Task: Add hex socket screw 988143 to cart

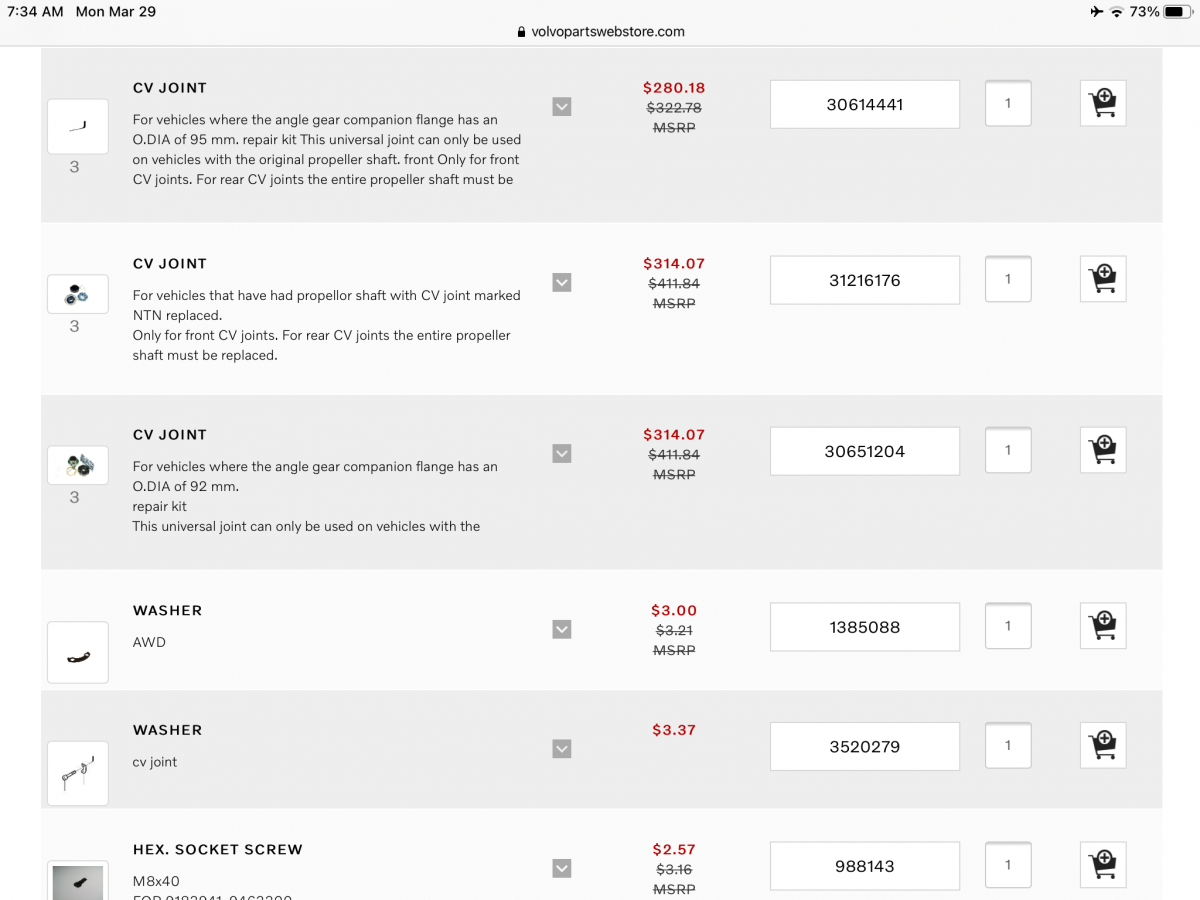Action: [1103, 865]
